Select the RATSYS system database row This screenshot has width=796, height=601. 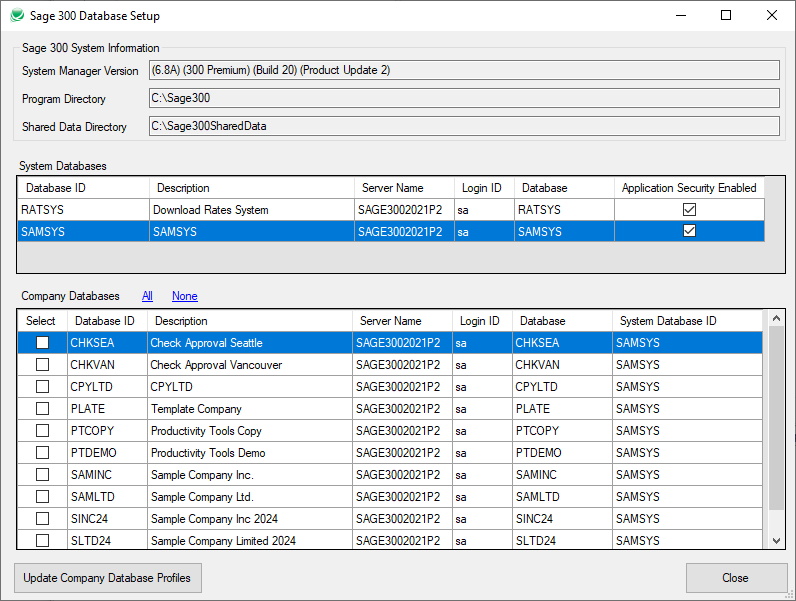pyautogui.click(x=391, y=210)
